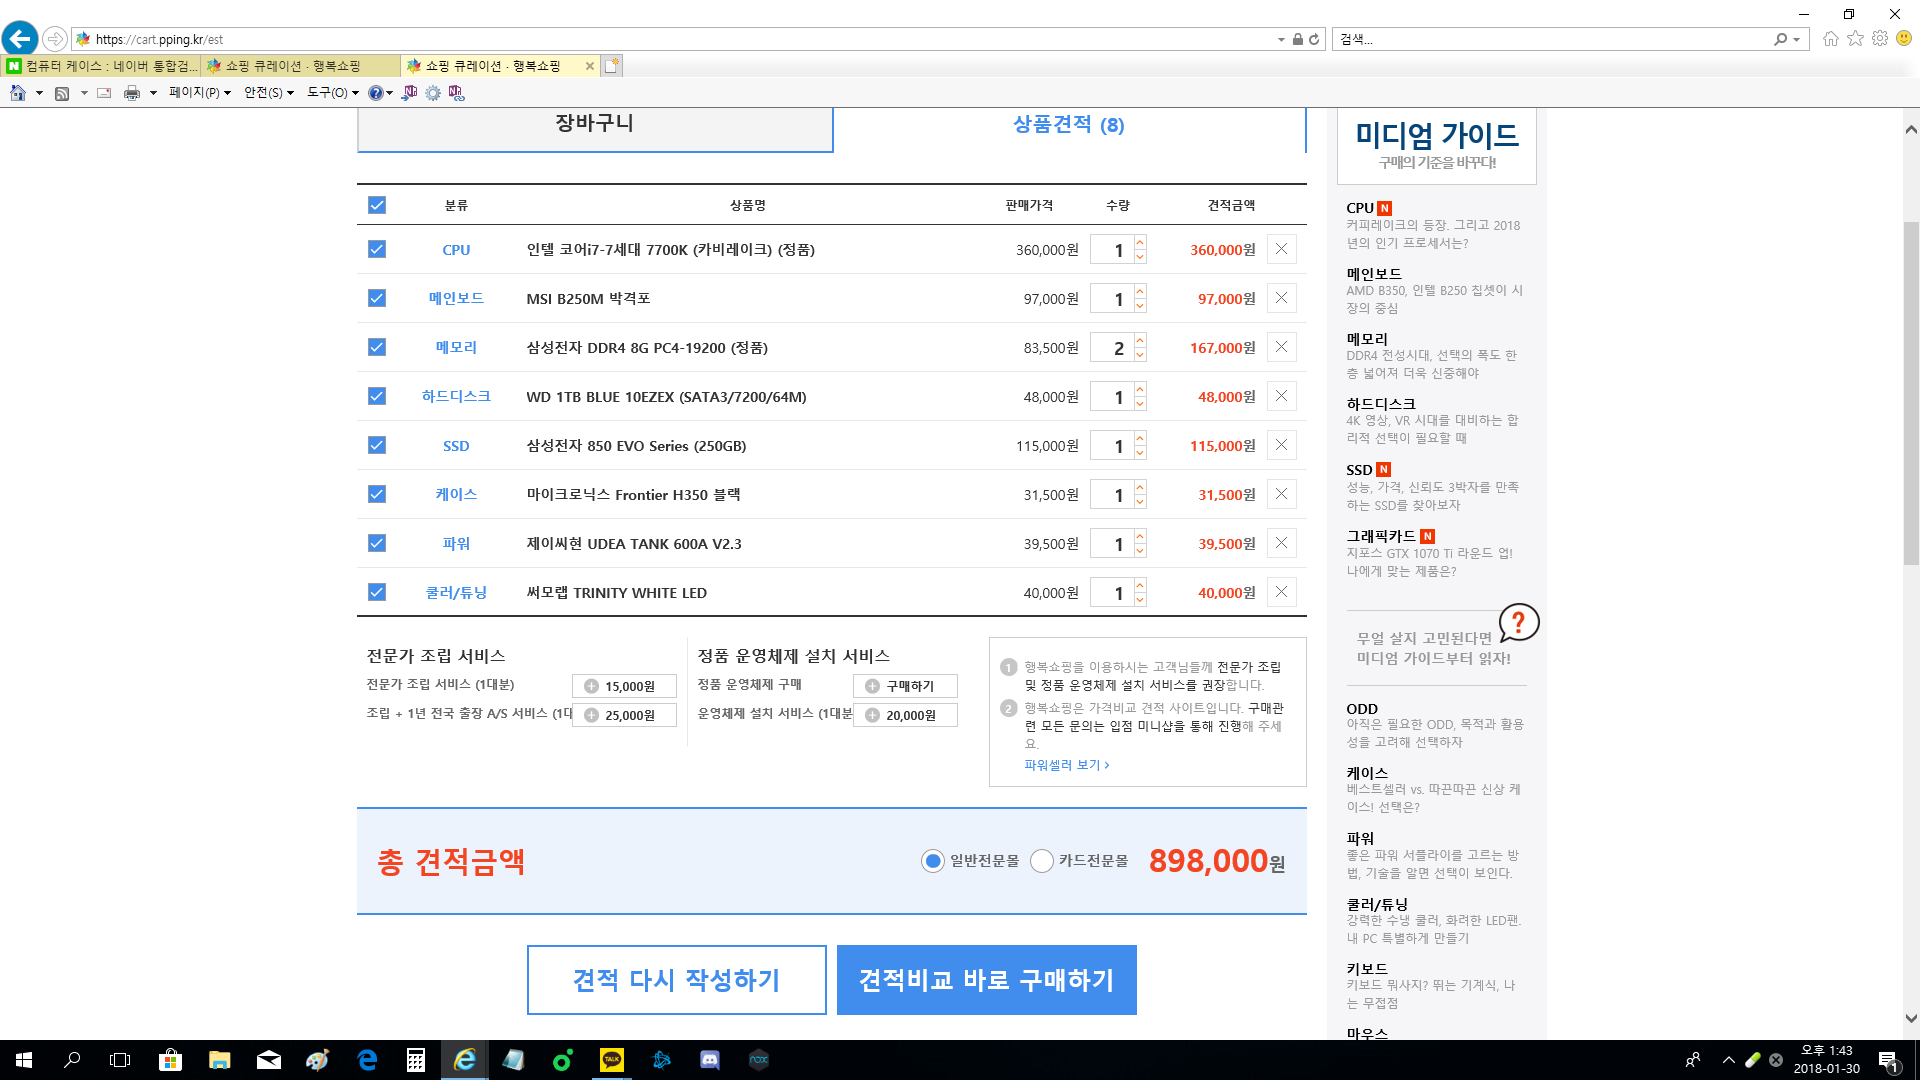Screen dimensions: 1920x1080
Task: Remove the CPU row with X icon
Action: pyautogui.click(x=1281, y=249)
